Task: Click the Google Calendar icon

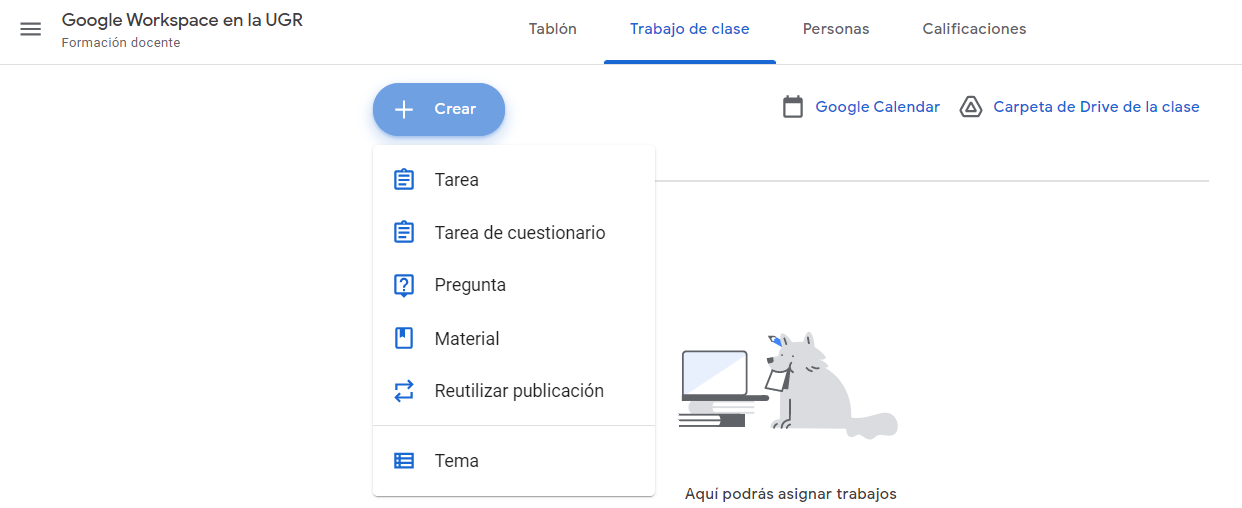Action: click(x=793, y=107)
